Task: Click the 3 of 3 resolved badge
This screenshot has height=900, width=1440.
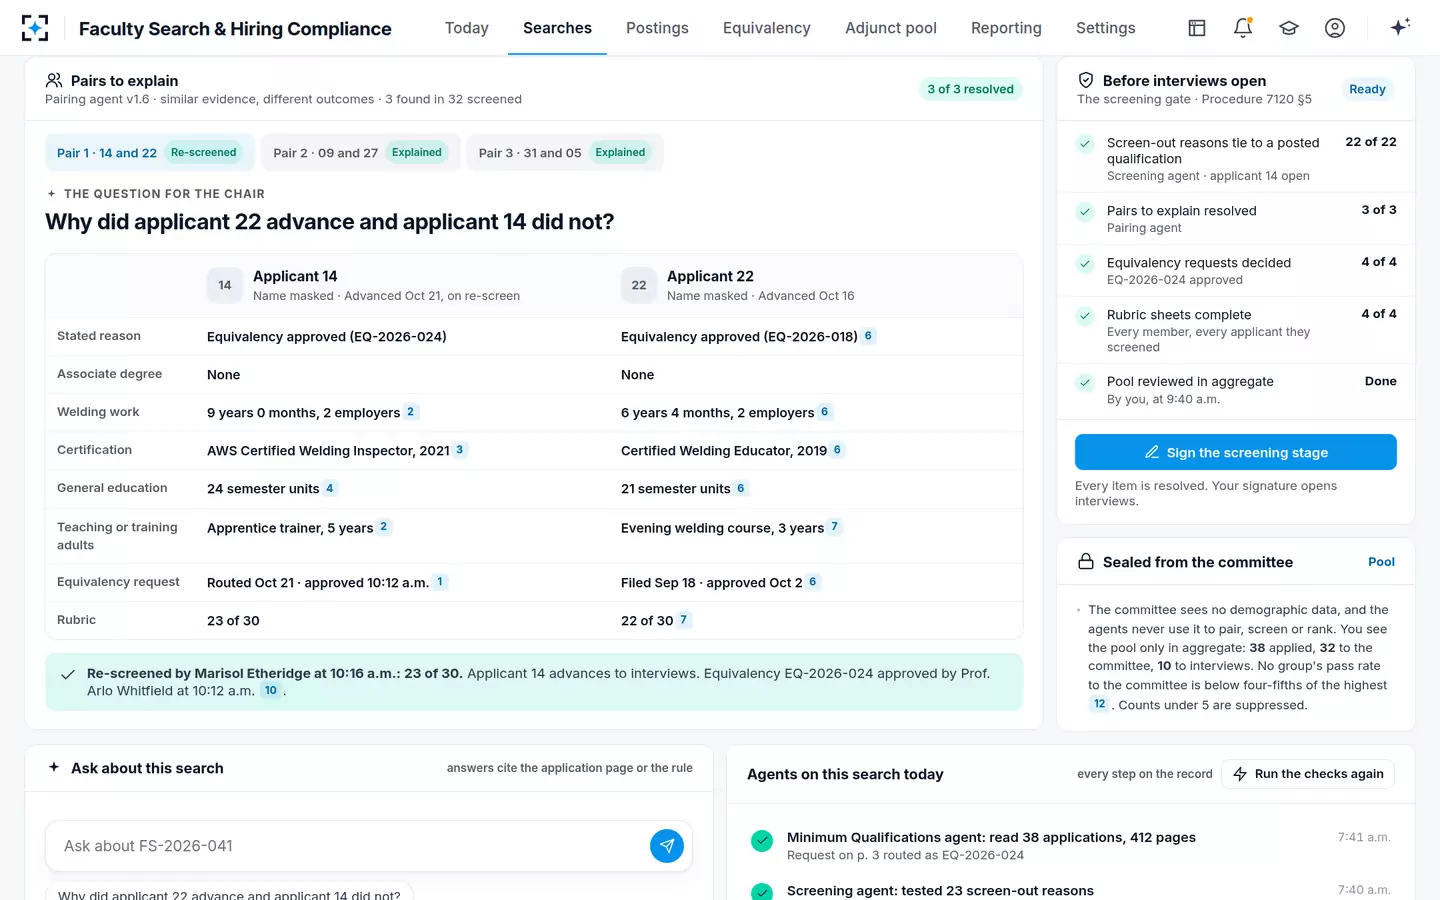Action: [970, 89]
